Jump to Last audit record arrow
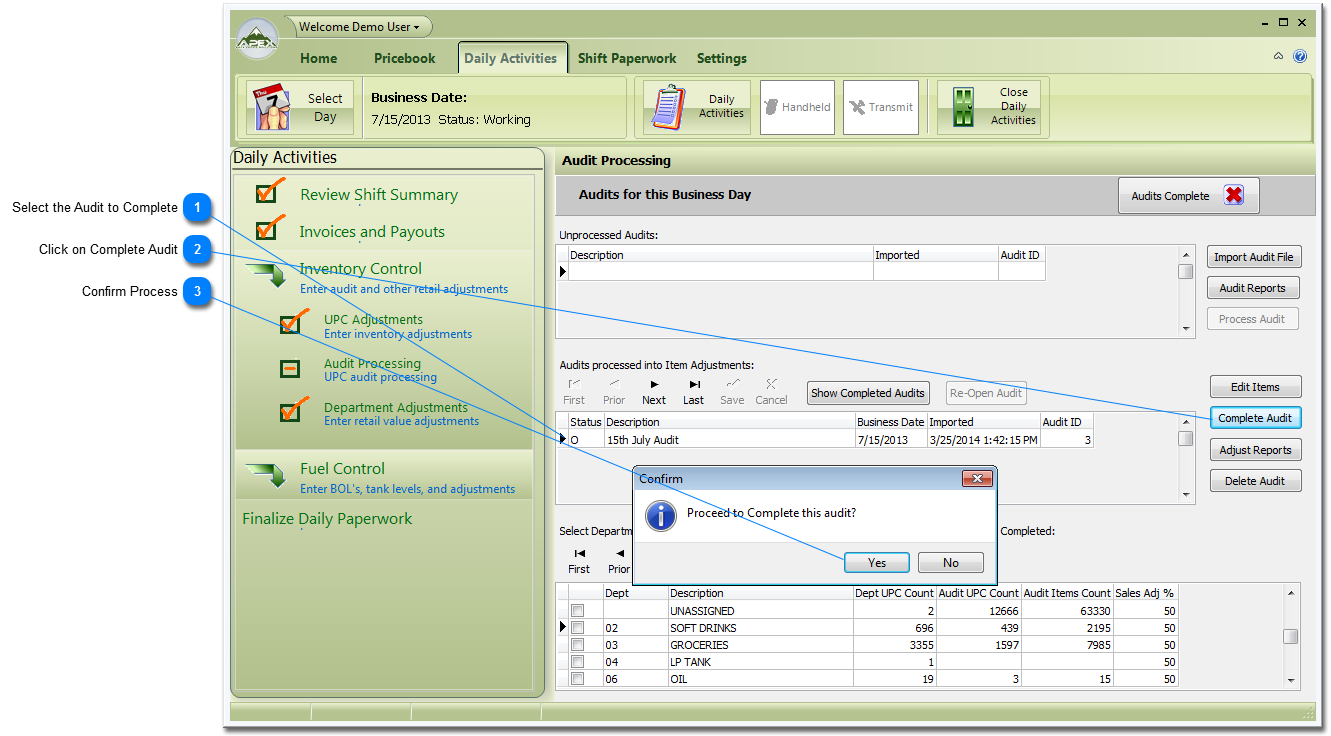 (694, 384)
